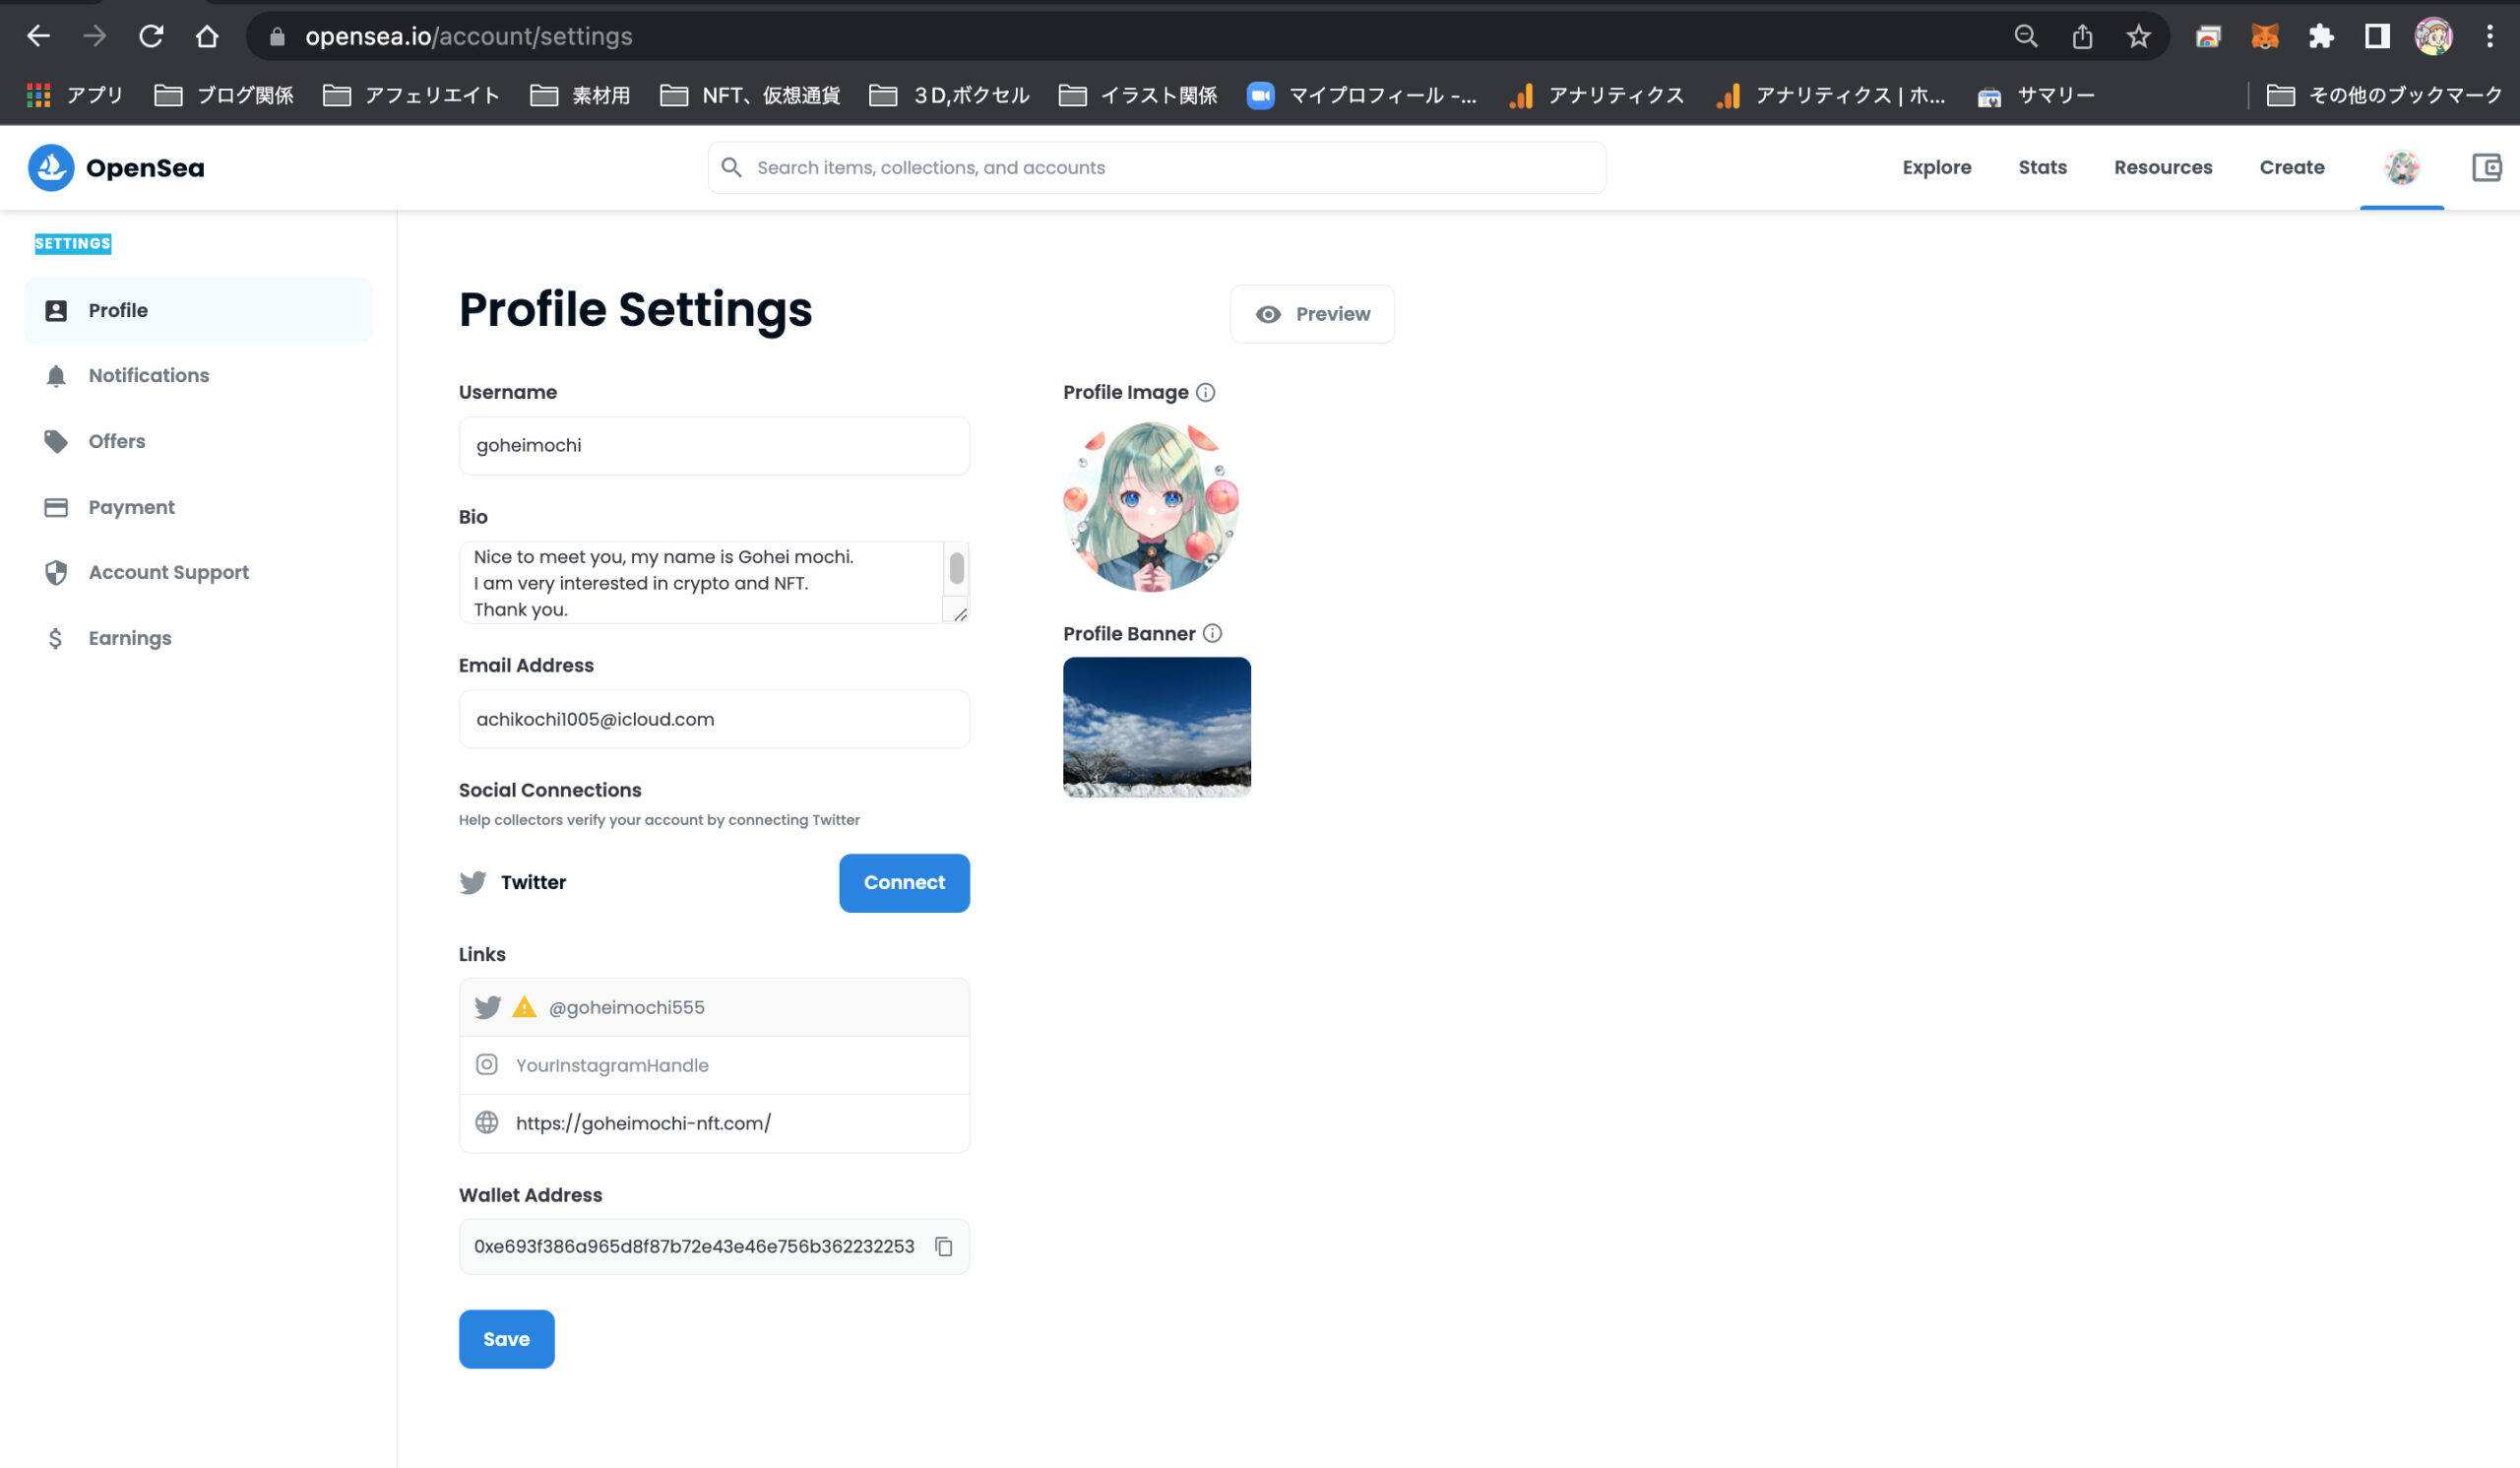
Task: Open Chrome extensions puzzle icon
Action: [2320, 37]
